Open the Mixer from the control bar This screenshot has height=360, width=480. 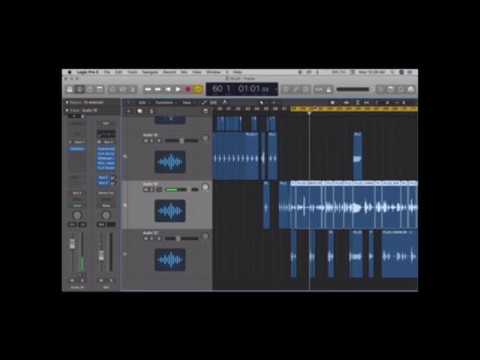123,89
